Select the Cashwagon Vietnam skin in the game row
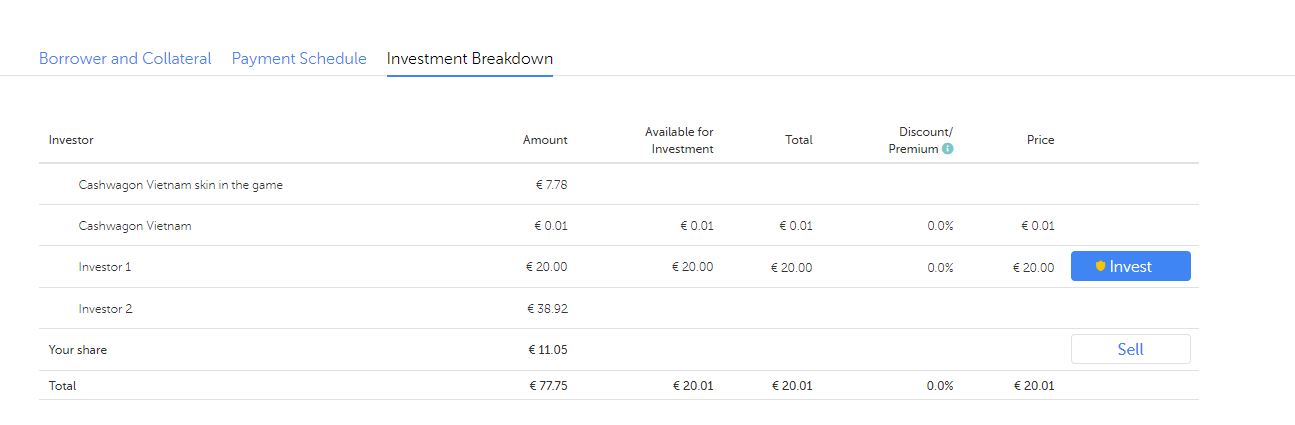Viewport: 1295px width, 425px height. [180, 185]
